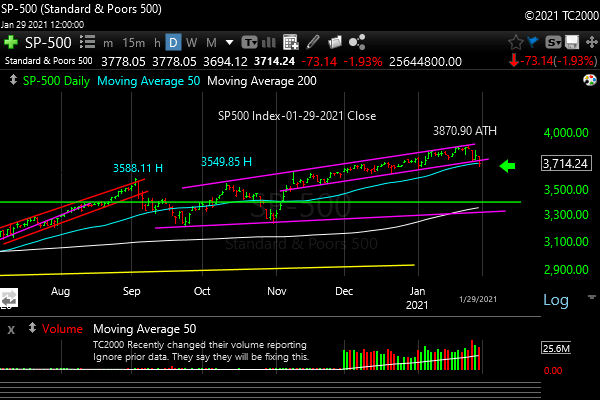The image size is (600, 400).
Task: Click the Moving Average 200 label
Action: pos(252,79)
